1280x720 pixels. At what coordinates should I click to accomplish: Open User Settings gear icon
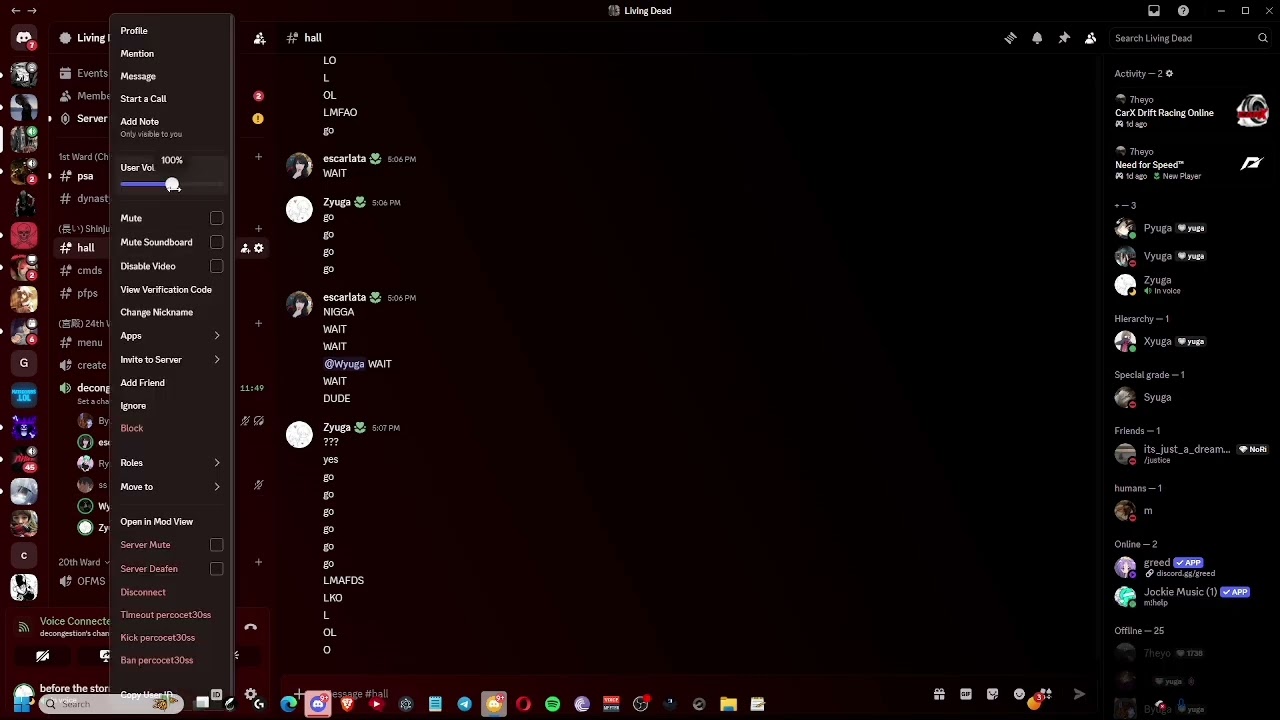coord(251,694)
